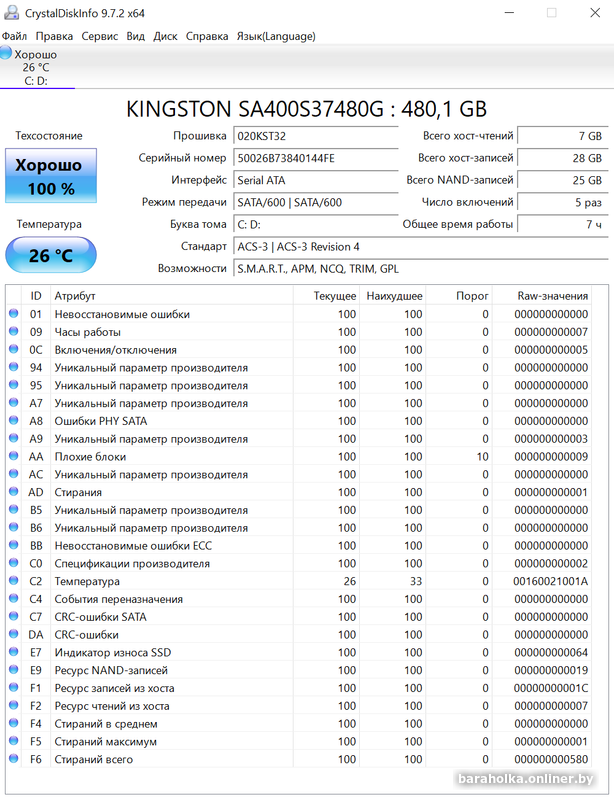Image resolution: width=614 pixels, height=800 pixels.
Task: Open the Правка menu
Action: click(54, 36)
